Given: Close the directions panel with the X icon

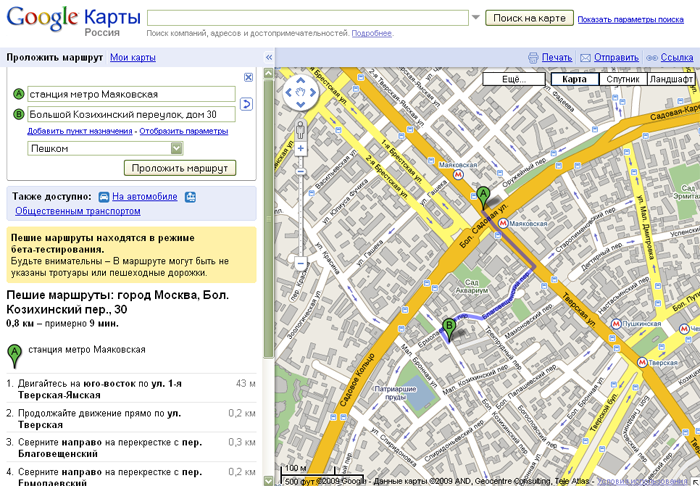Looking at the screenshot, I should click(248, 77).
